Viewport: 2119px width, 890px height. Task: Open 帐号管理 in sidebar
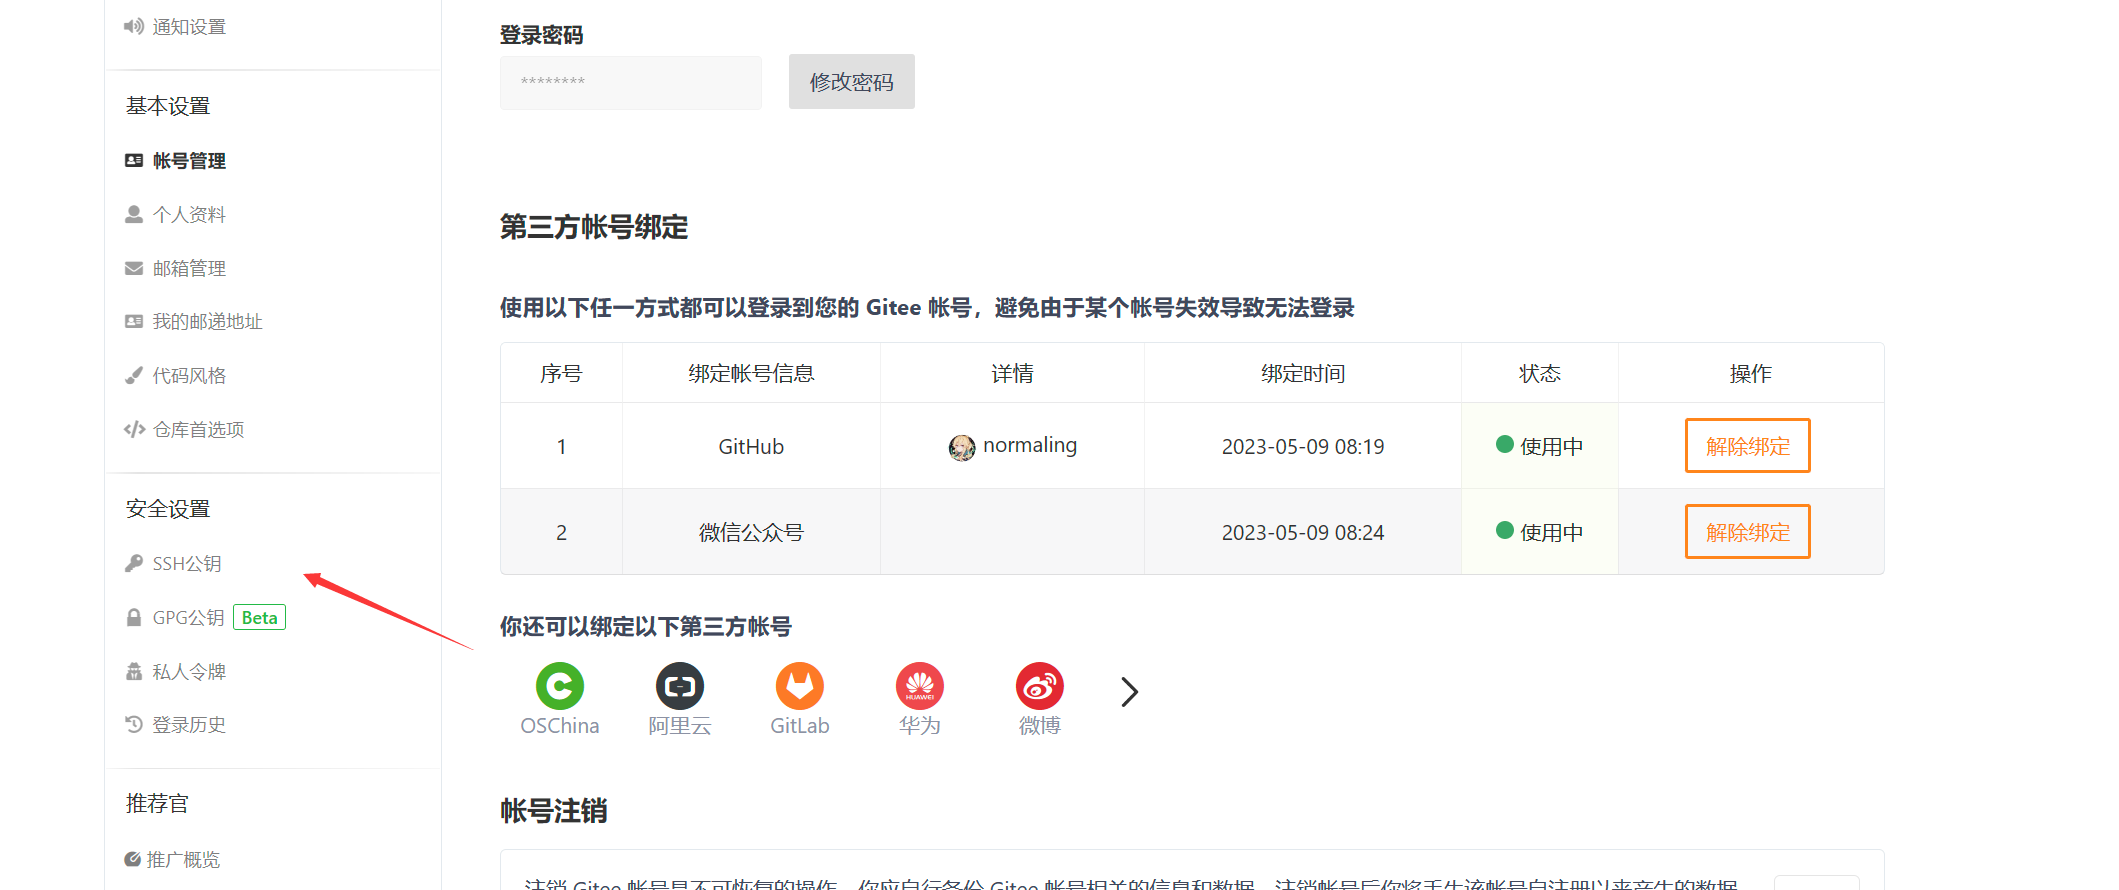coord(188,161)
